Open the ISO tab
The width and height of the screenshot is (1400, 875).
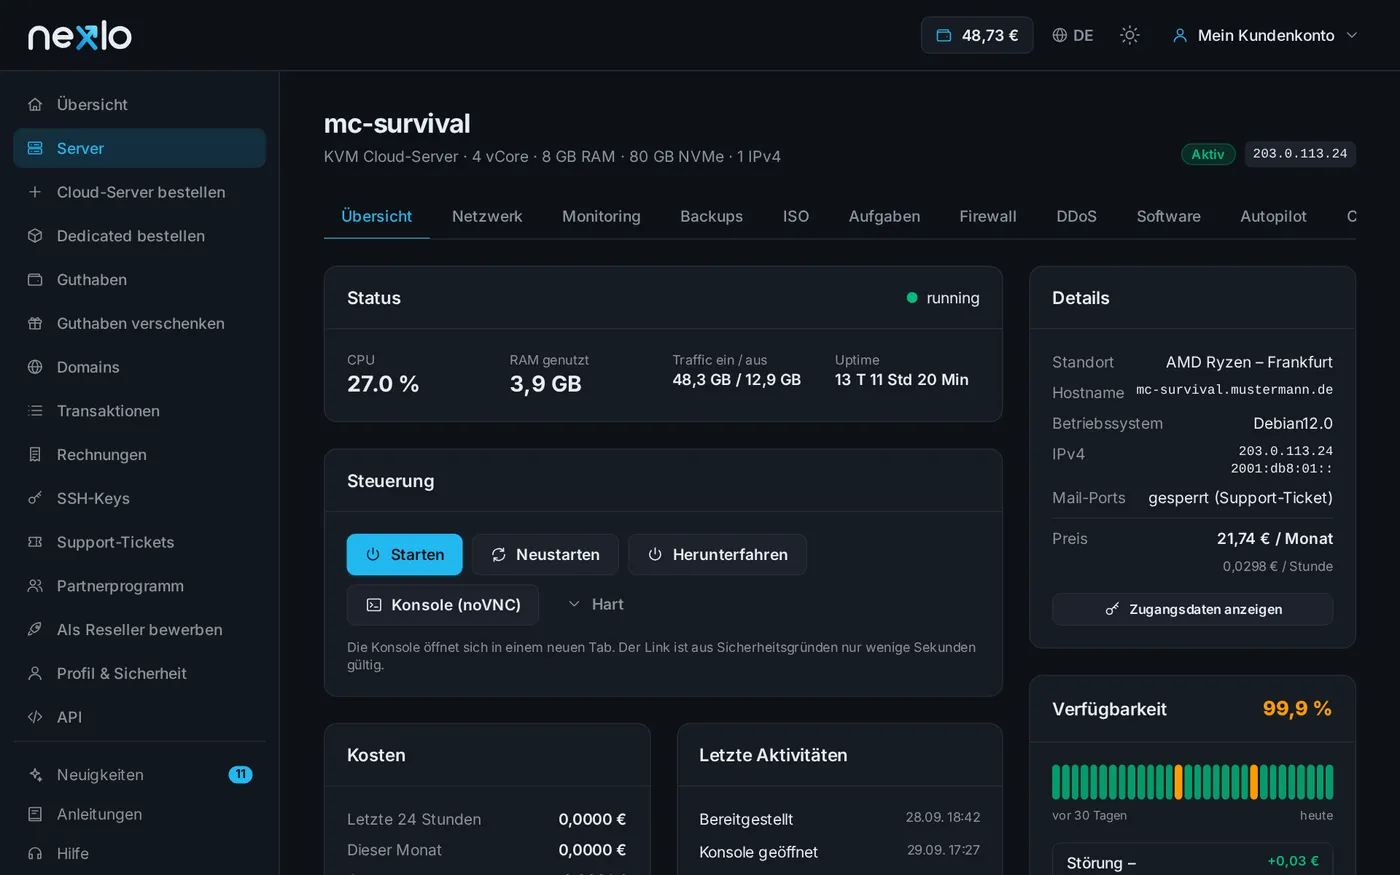pyautogui.click(x=796, y=216)
